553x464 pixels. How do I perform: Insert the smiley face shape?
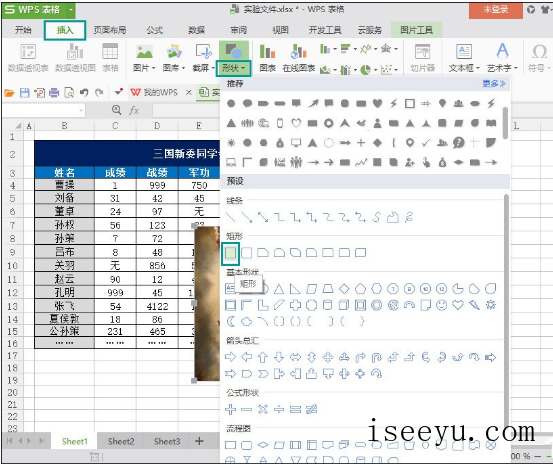[x=441, y=305]
